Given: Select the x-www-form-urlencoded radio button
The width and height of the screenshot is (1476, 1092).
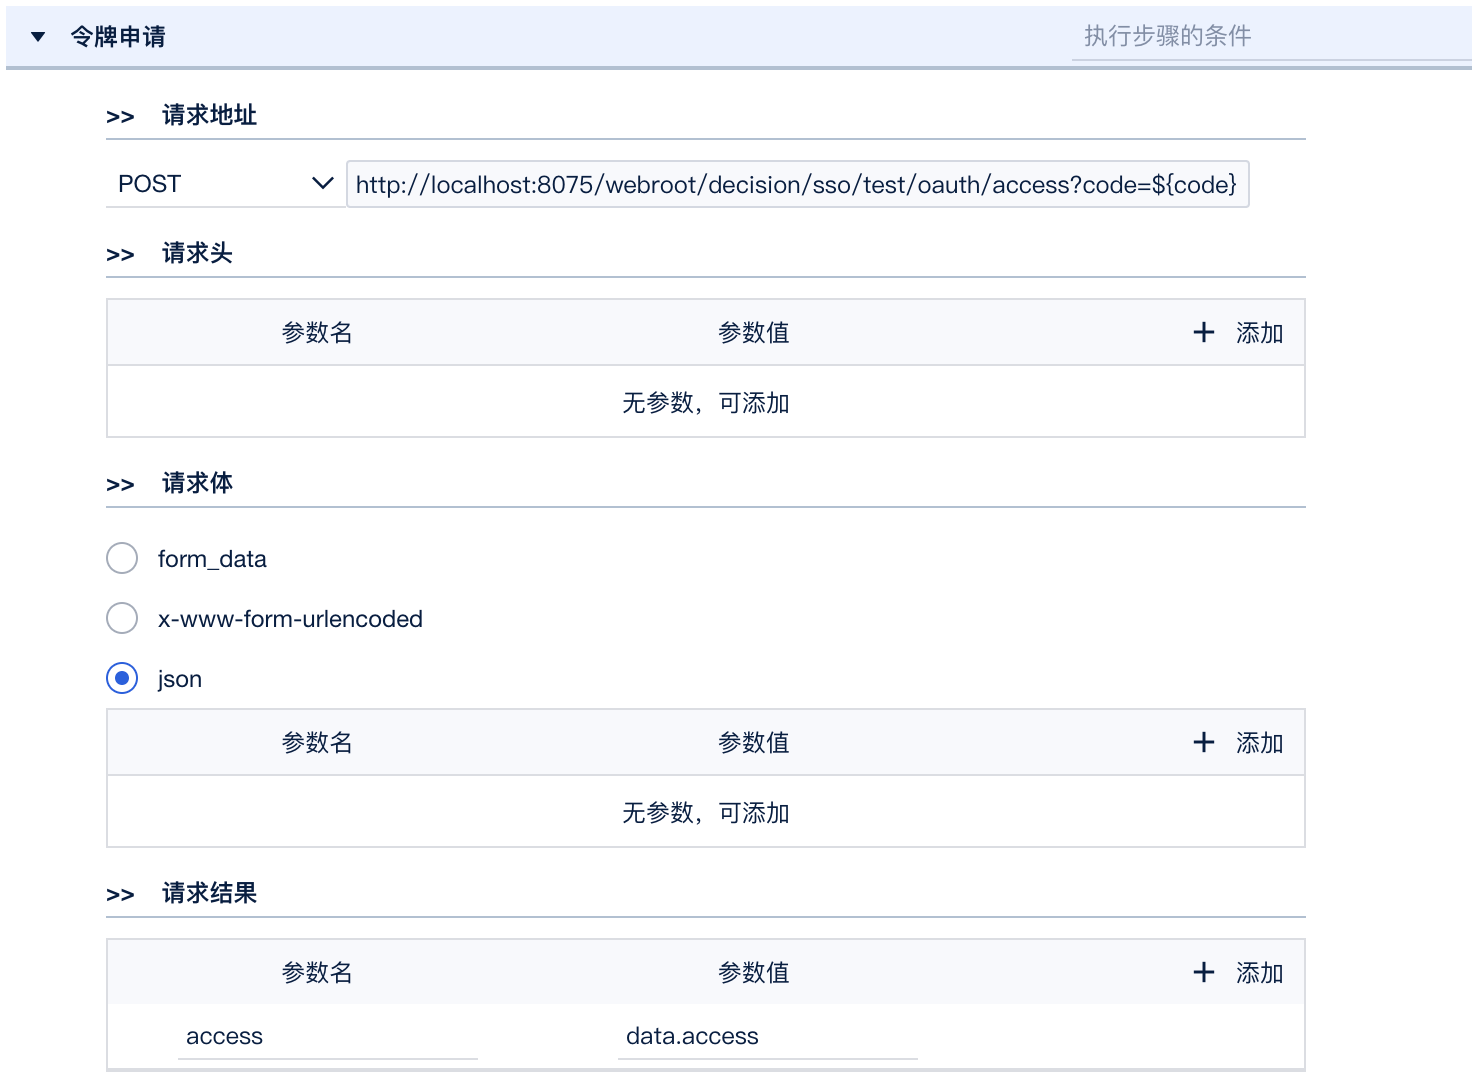Looking at the screenshot, I should click(x=122, y=618).
